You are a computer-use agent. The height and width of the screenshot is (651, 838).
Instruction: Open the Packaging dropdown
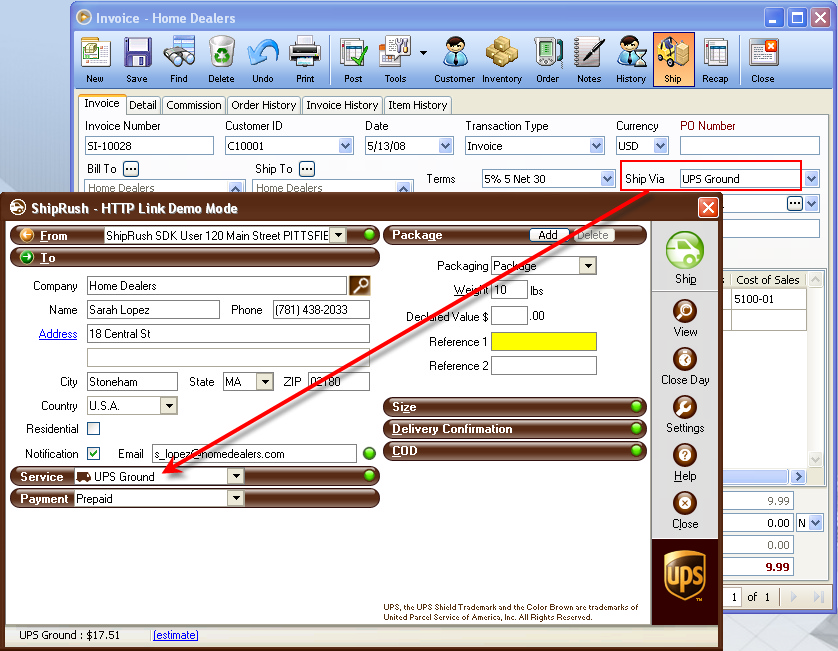[588, 265]
